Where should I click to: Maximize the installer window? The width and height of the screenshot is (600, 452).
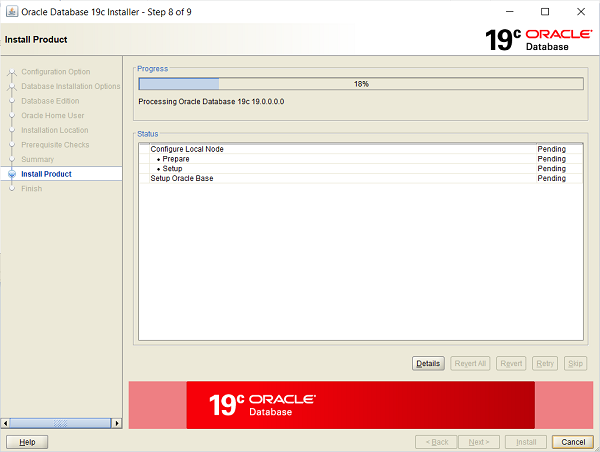pyautogui.click(x=545, y=12)
